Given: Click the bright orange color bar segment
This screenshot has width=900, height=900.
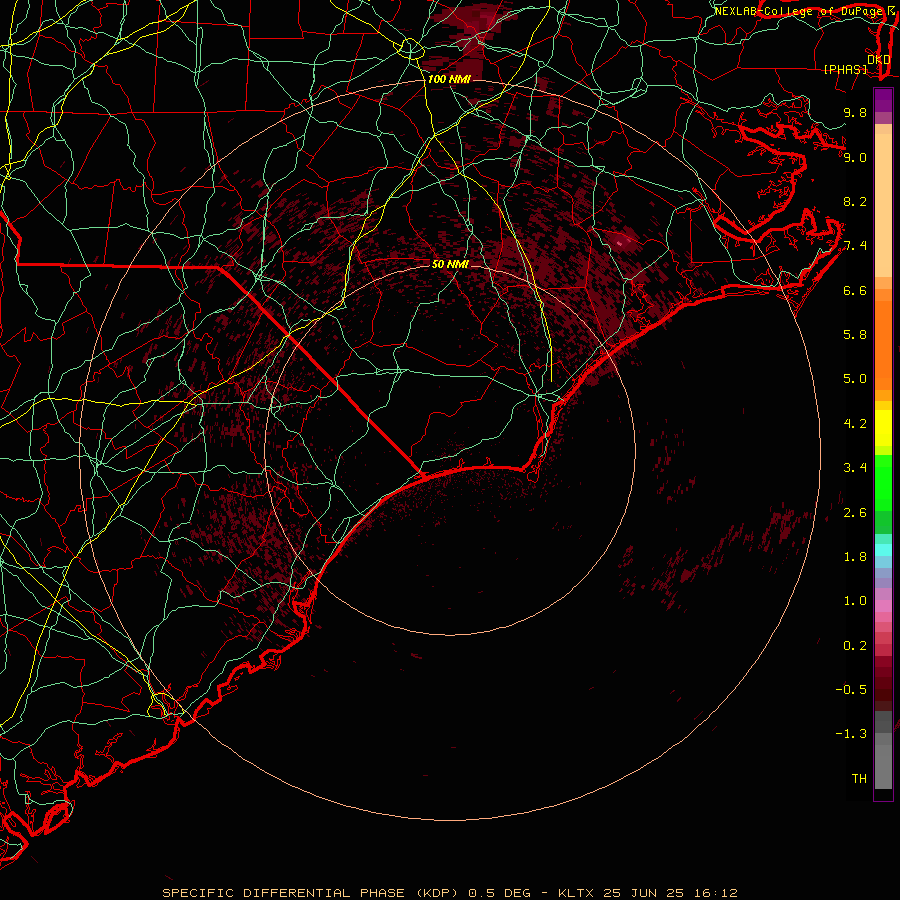Looking at the screenshot, I should point(883,346).
